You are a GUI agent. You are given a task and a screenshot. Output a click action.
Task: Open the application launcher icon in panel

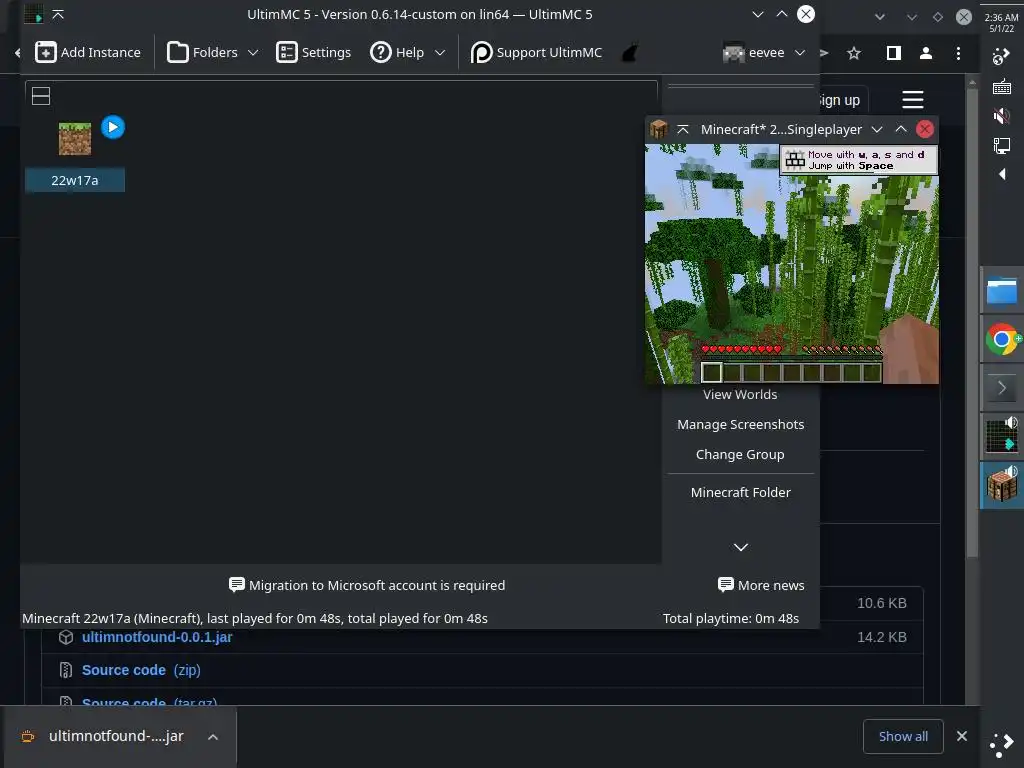click(x=1001, y=744)
